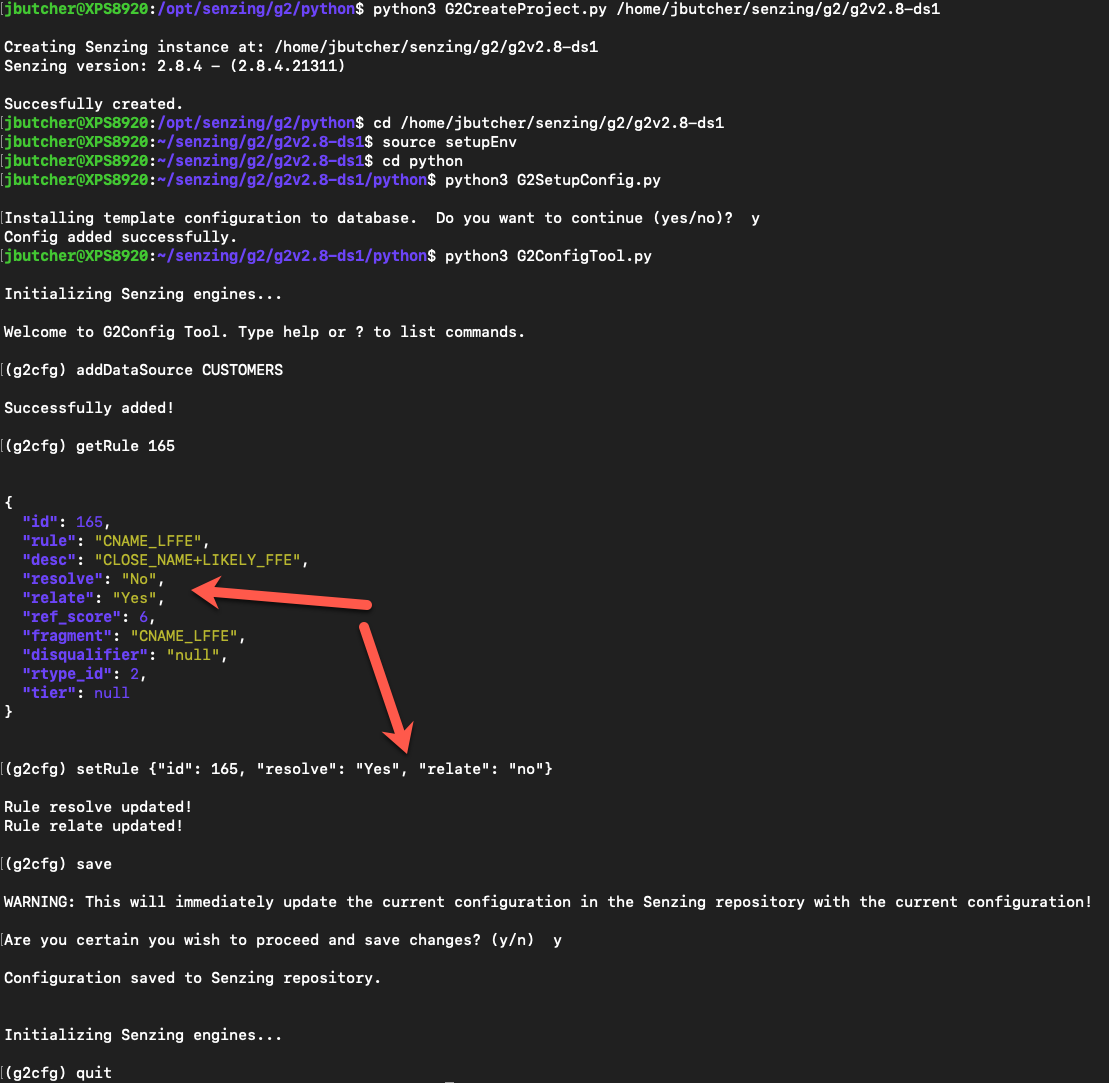Screen dimensions: 1109x1083
Task: Click the red arrow pointing to resolve
Action: [281, 594]
